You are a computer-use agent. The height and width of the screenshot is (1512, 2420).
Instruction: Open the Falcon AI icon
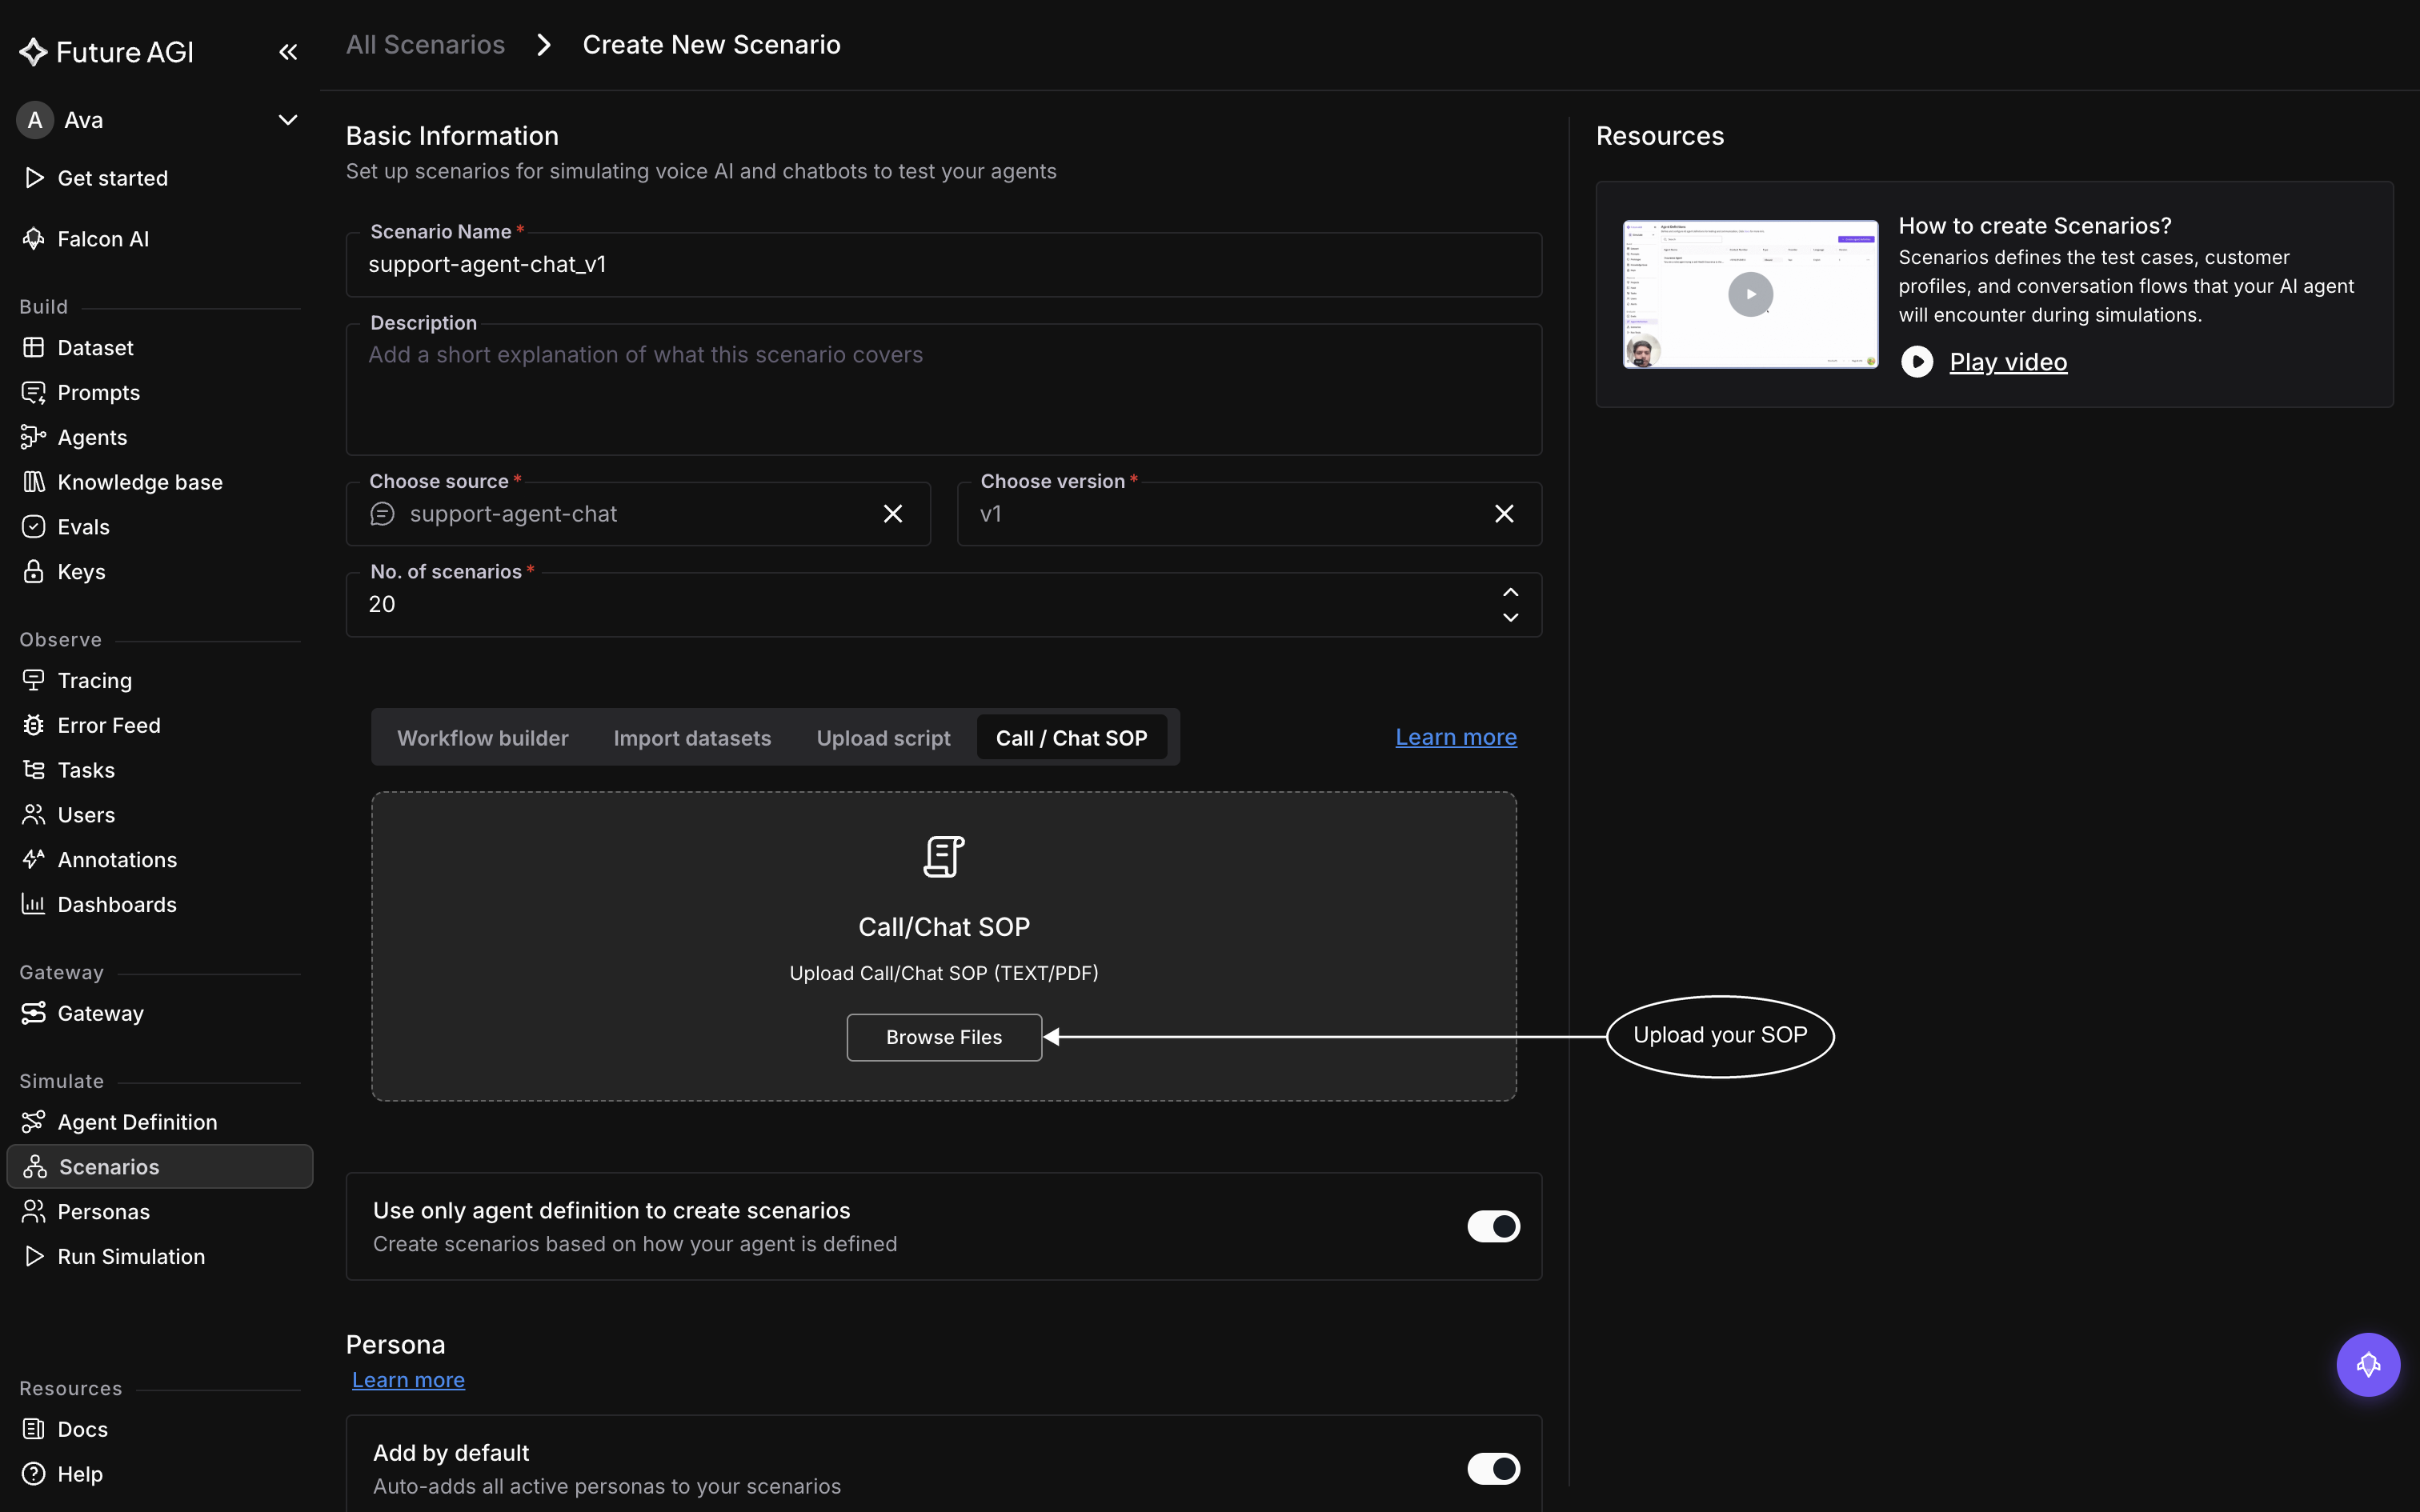[34, 239]
